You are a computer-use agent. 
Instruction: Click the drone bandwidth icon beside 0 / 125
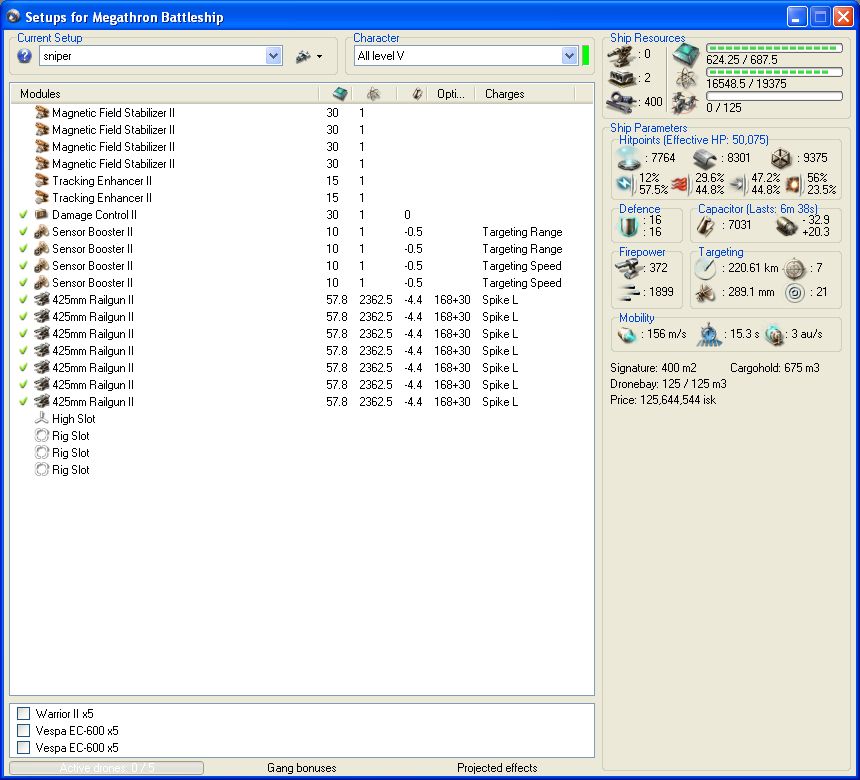click(x=686, y=103)
